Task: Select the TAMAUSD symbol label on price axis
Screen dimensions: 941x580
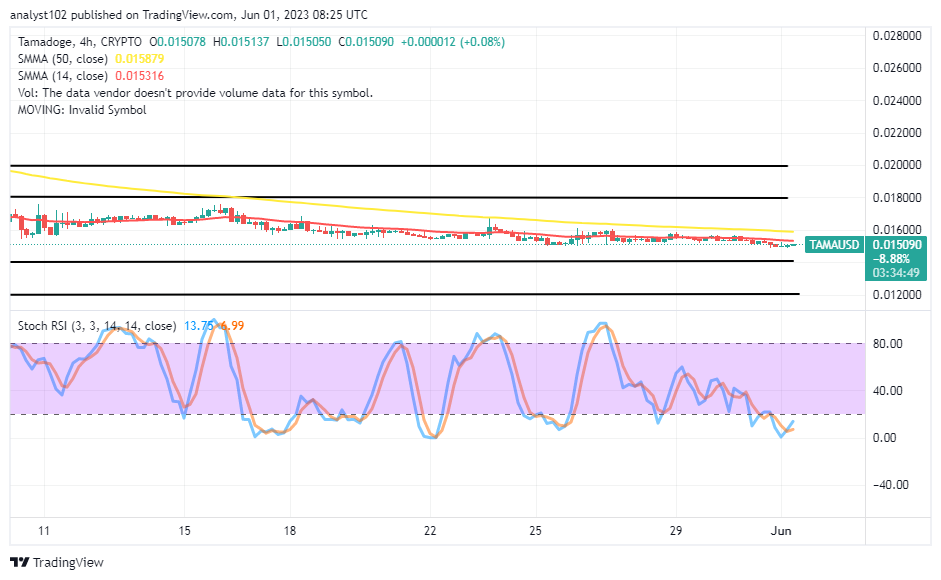Action: [834, 244]
